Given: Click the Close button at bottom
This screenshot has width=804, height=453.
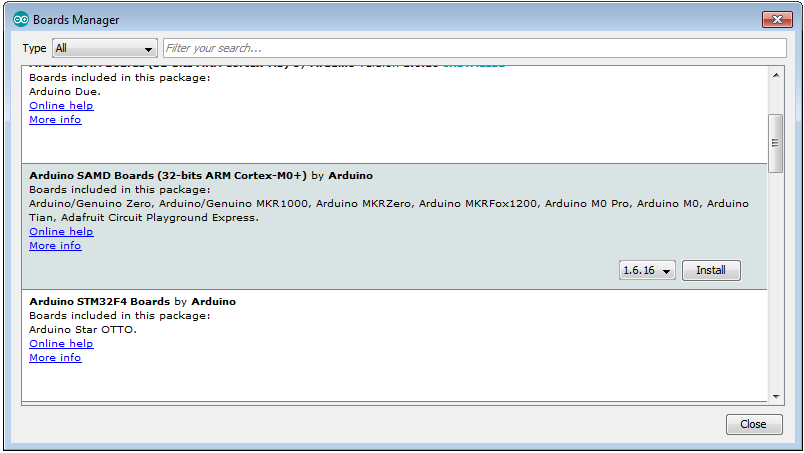Looking at the screenshot, I should click(754, 424).
